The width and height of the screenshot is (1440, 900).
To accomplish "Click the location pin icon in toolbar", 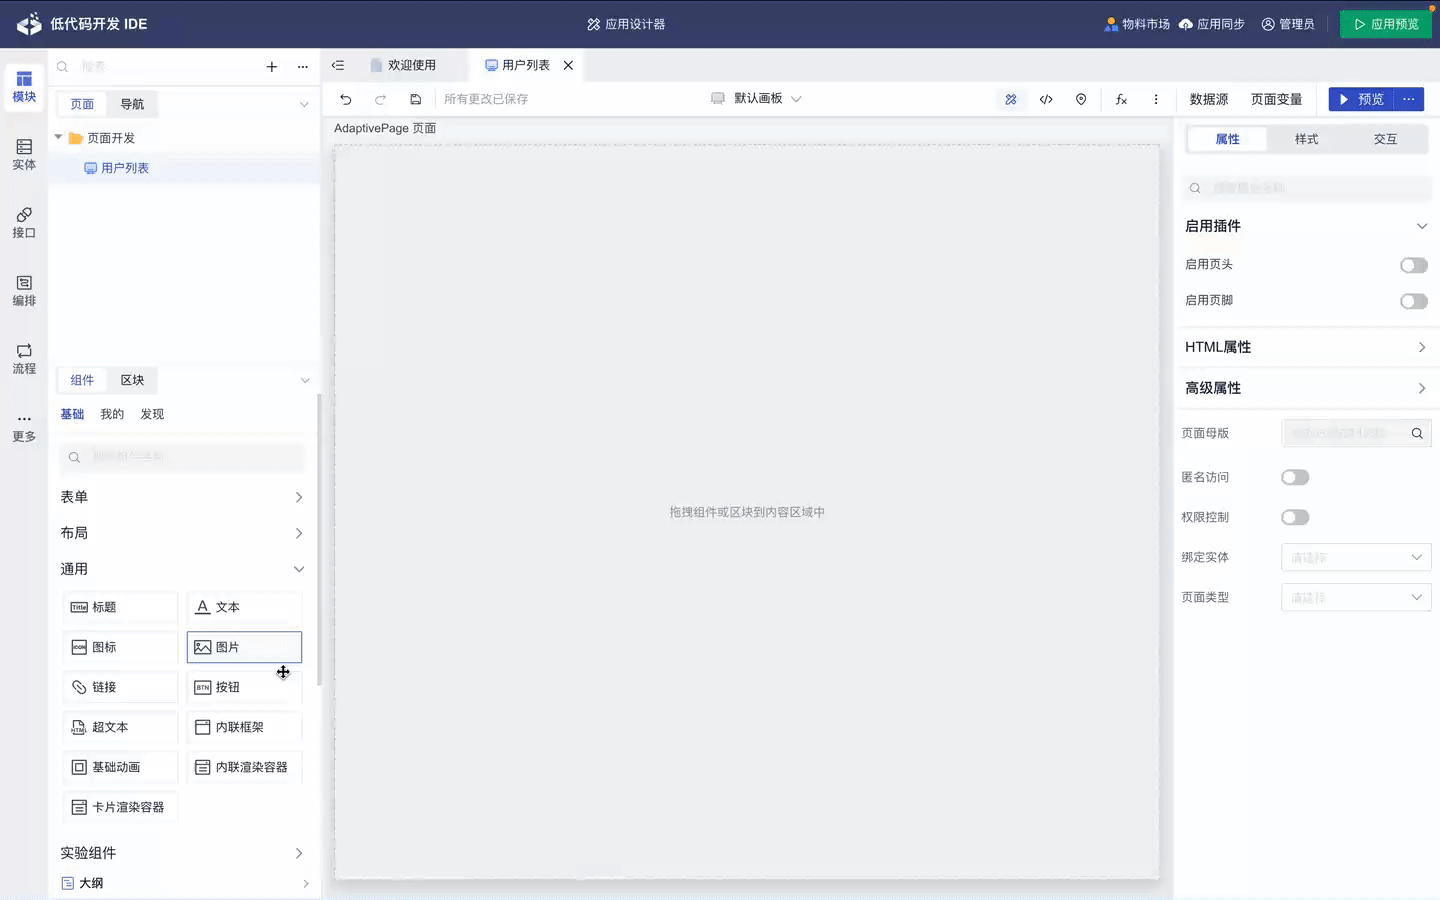I will pyautogui.click(x=1081, y=99).
